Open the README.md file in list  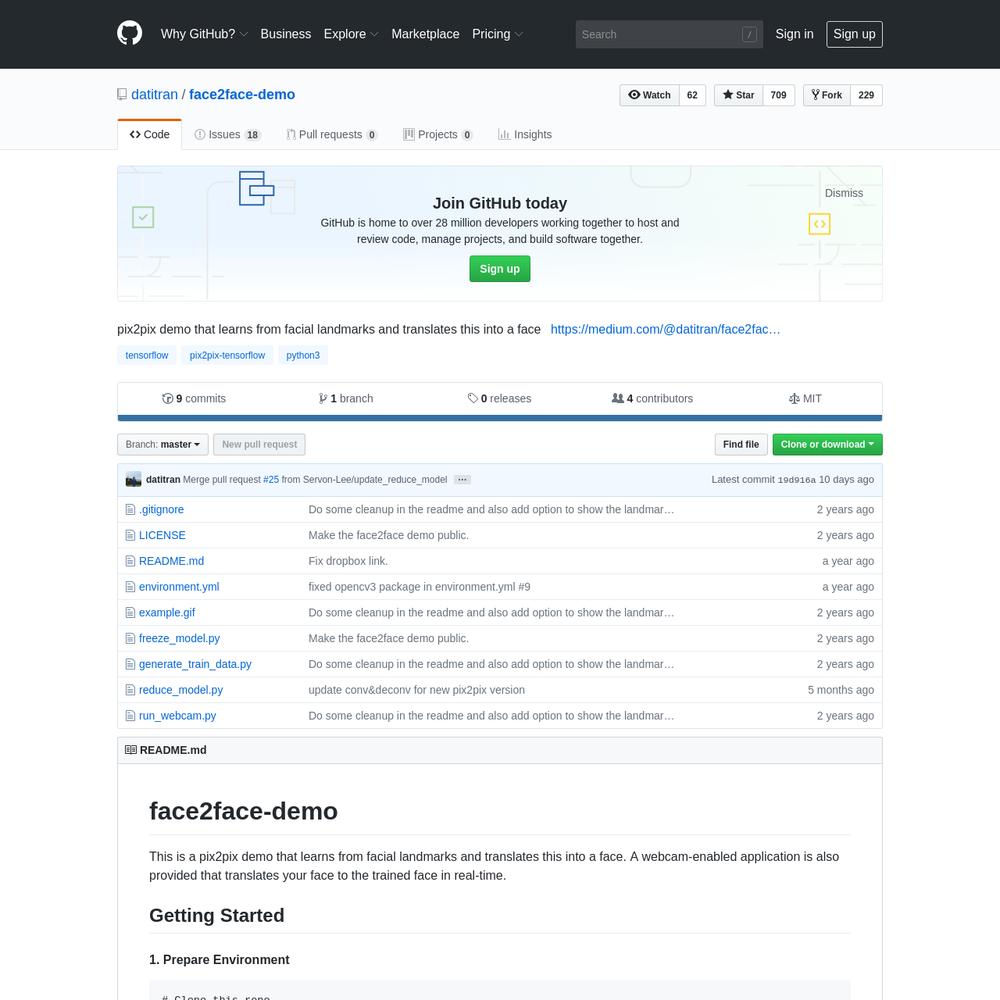(x=172, y=561)
